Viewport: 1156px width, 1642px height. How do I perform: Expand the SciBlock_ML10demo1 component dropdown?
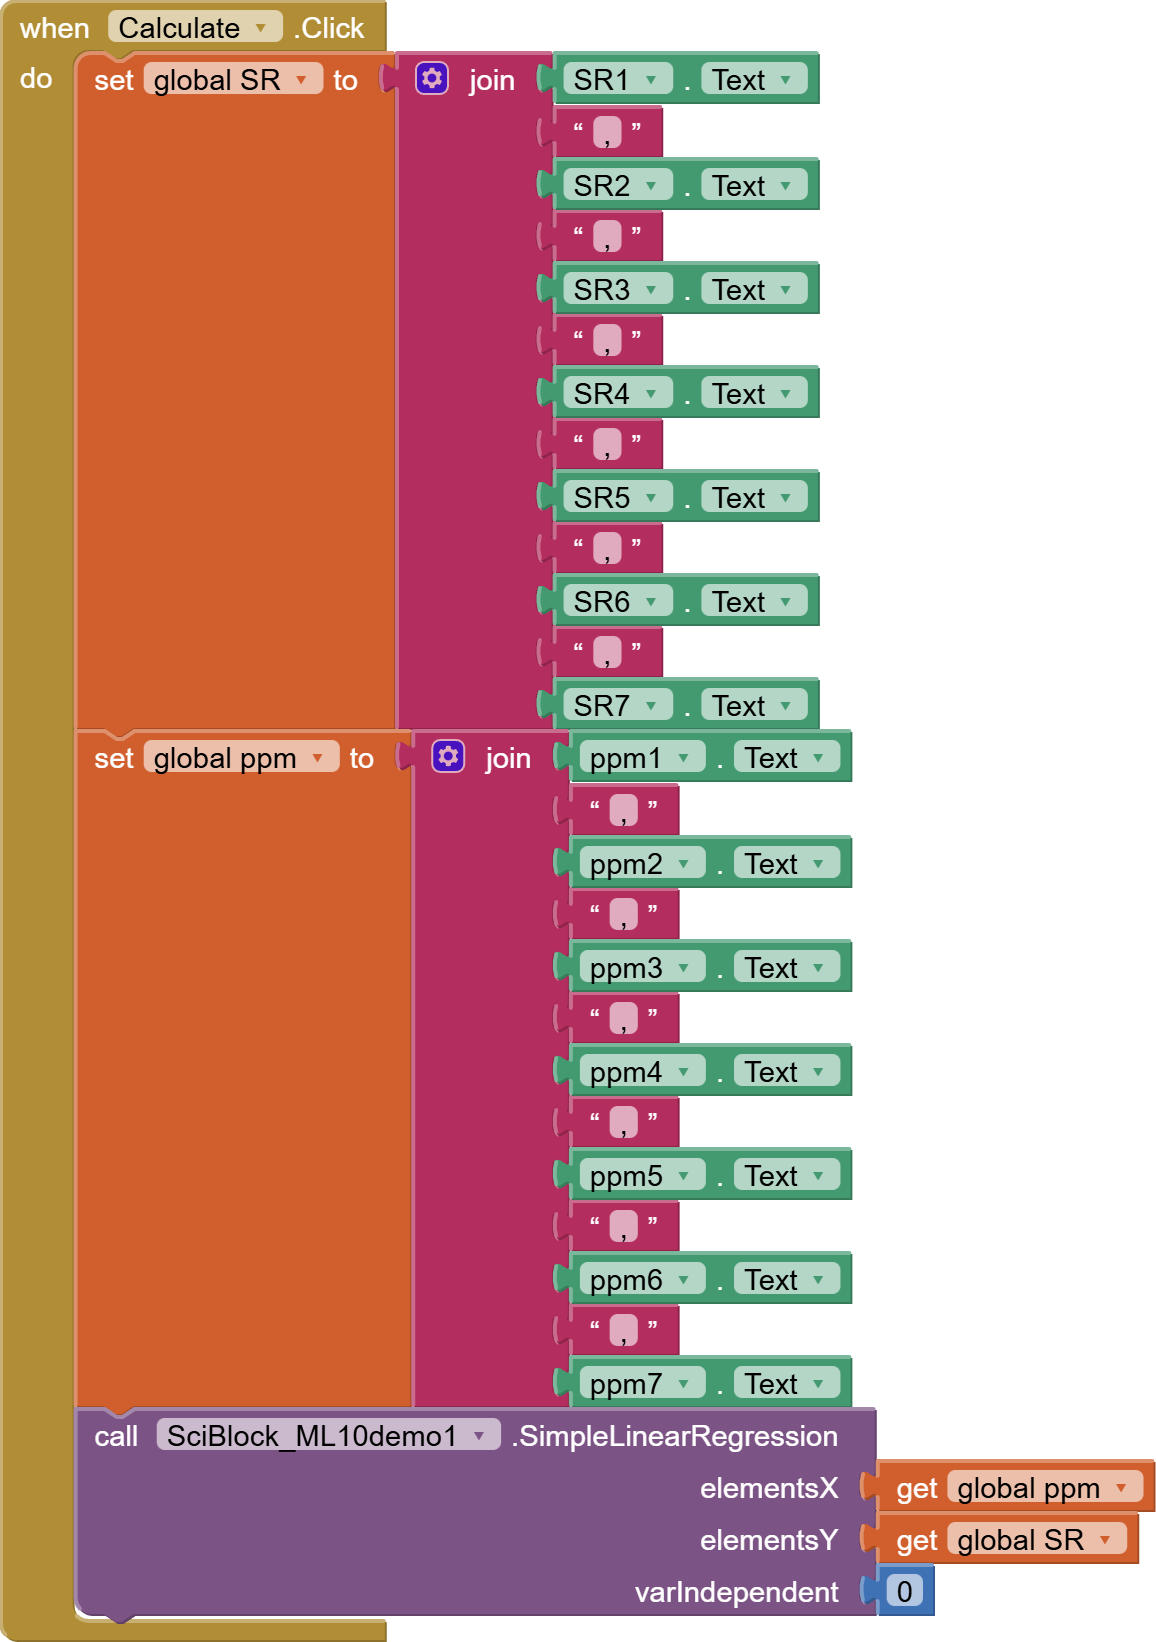480,1436
